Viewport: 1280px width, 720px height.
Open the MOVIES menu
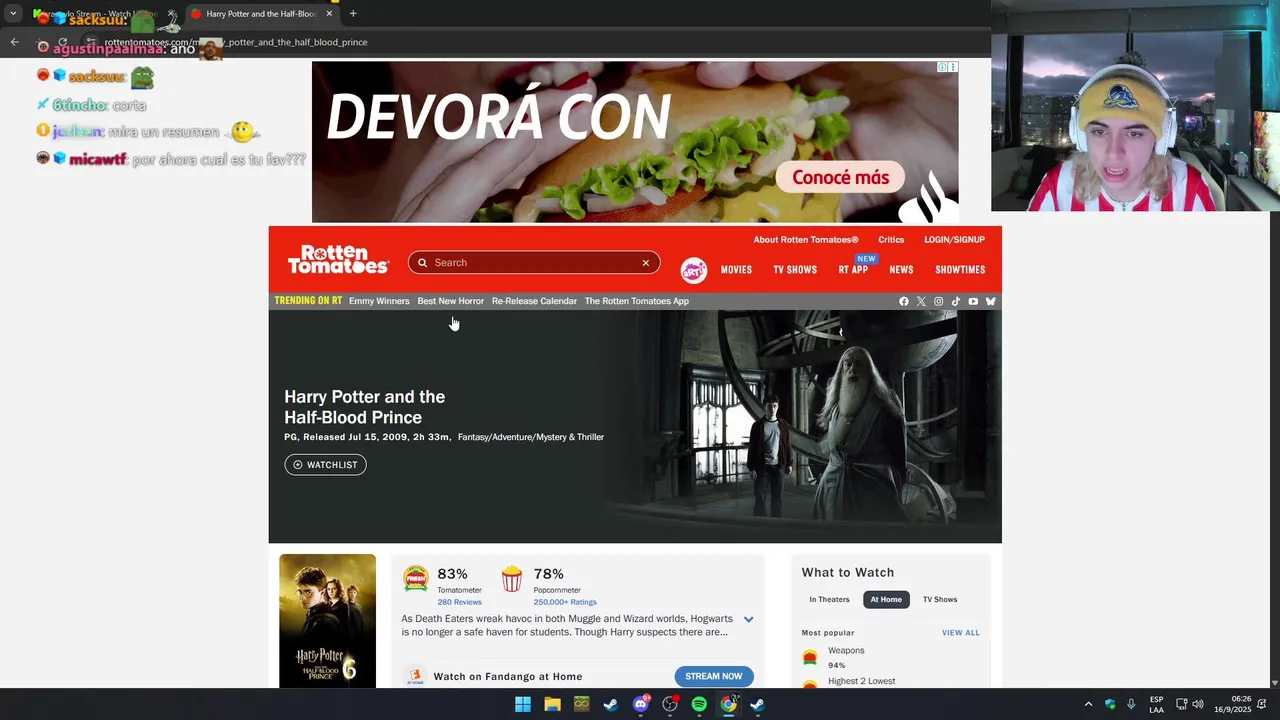(x=736, y=270)
